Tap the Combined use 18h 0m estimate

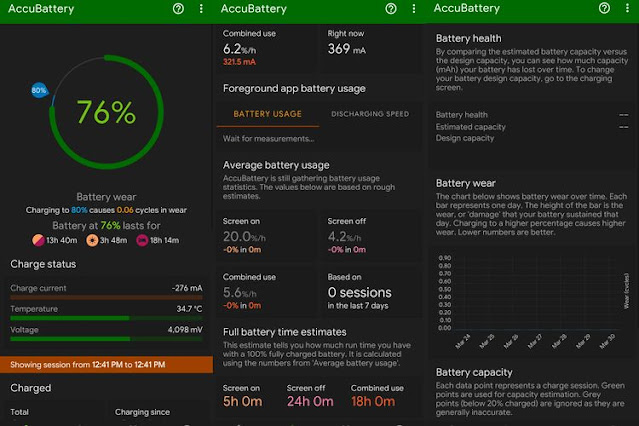377,396
